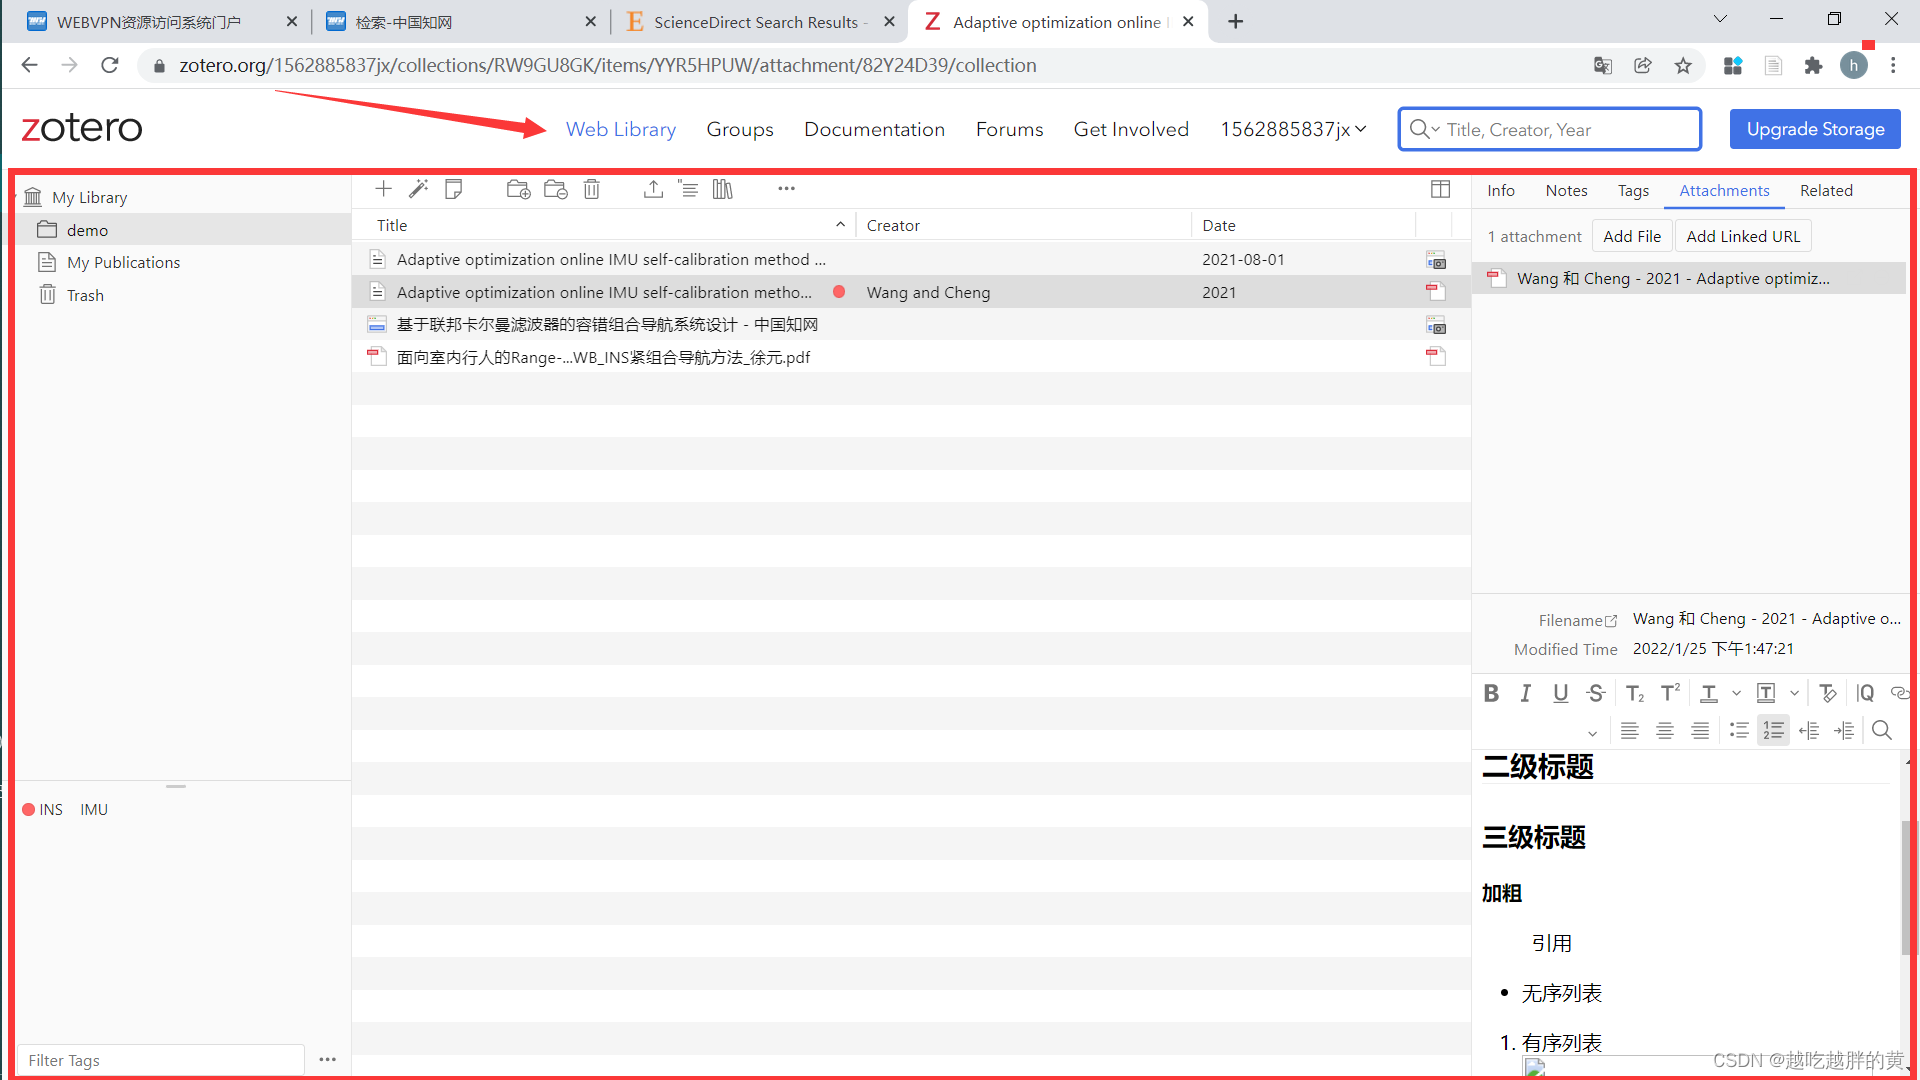The height and width of the screenshot is (1080, 1920).
Task: Toggle bold formatting in note editor
Action: [1491, 693]
